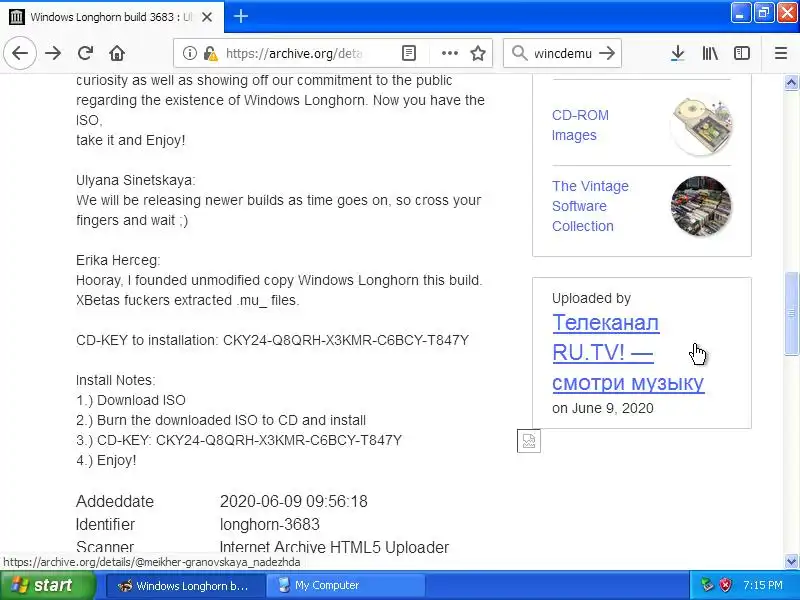
Task: Open the Firefox hamburger menu
Action: coord(781,53)
